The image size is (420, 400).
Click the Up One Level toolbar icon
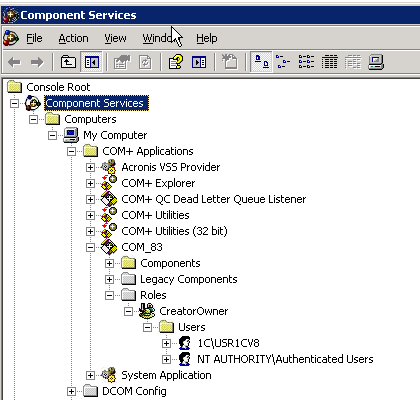point(68,62)
